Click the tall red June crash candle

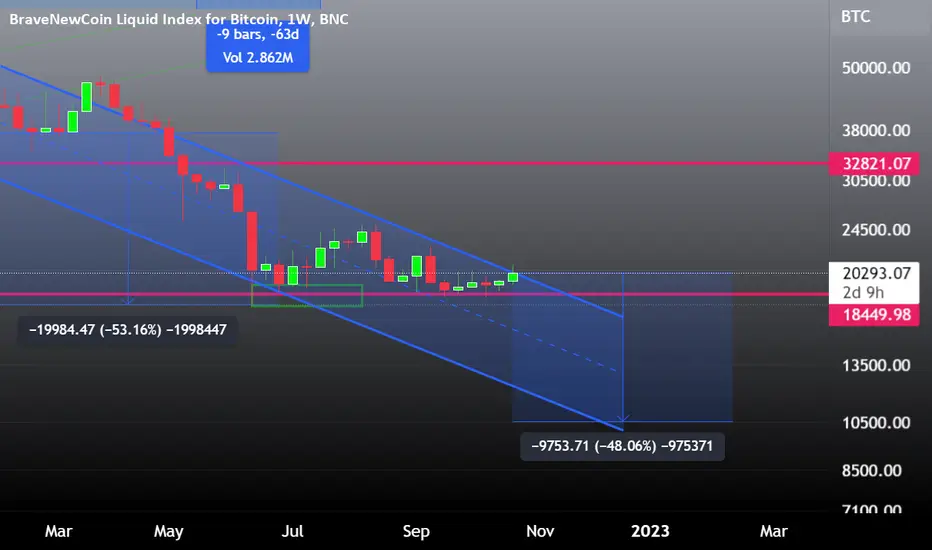click(252, 241)
